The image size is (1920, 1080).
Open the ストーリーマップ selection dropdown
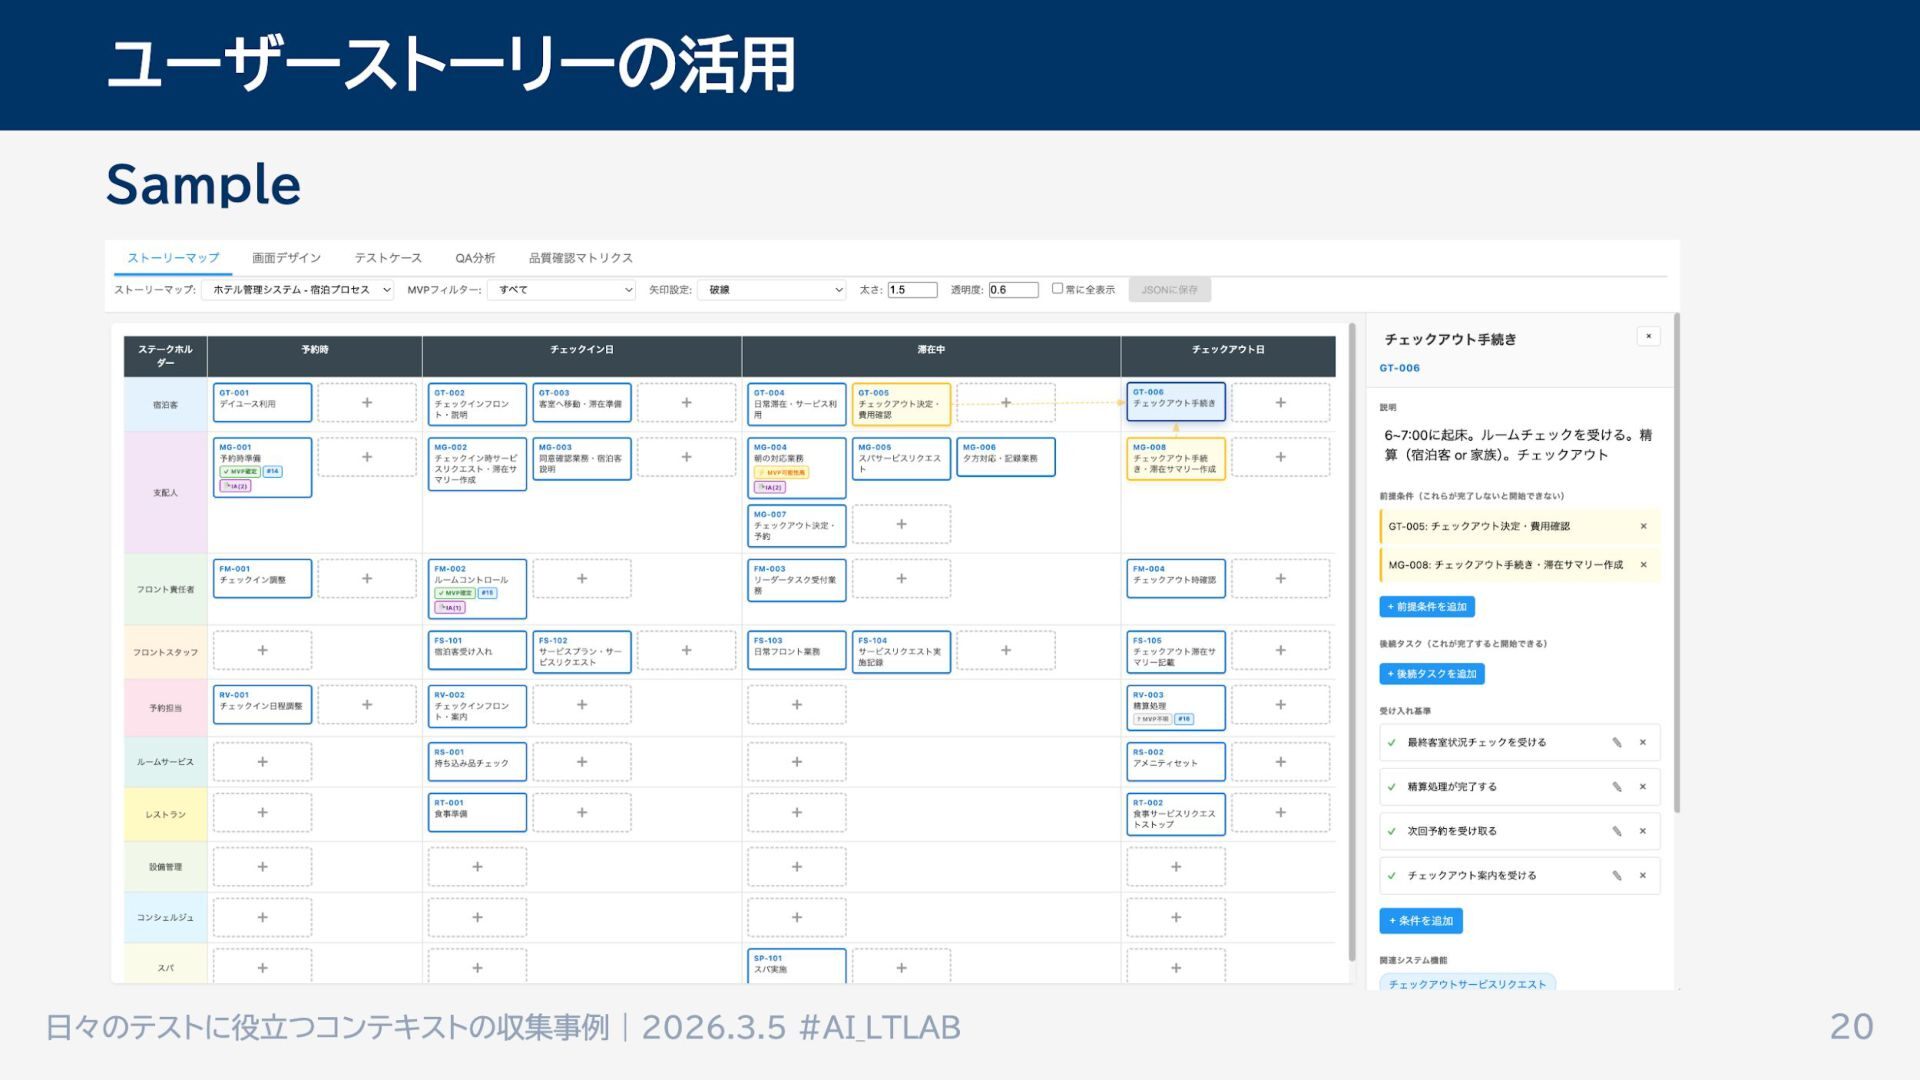coord(298,290)
